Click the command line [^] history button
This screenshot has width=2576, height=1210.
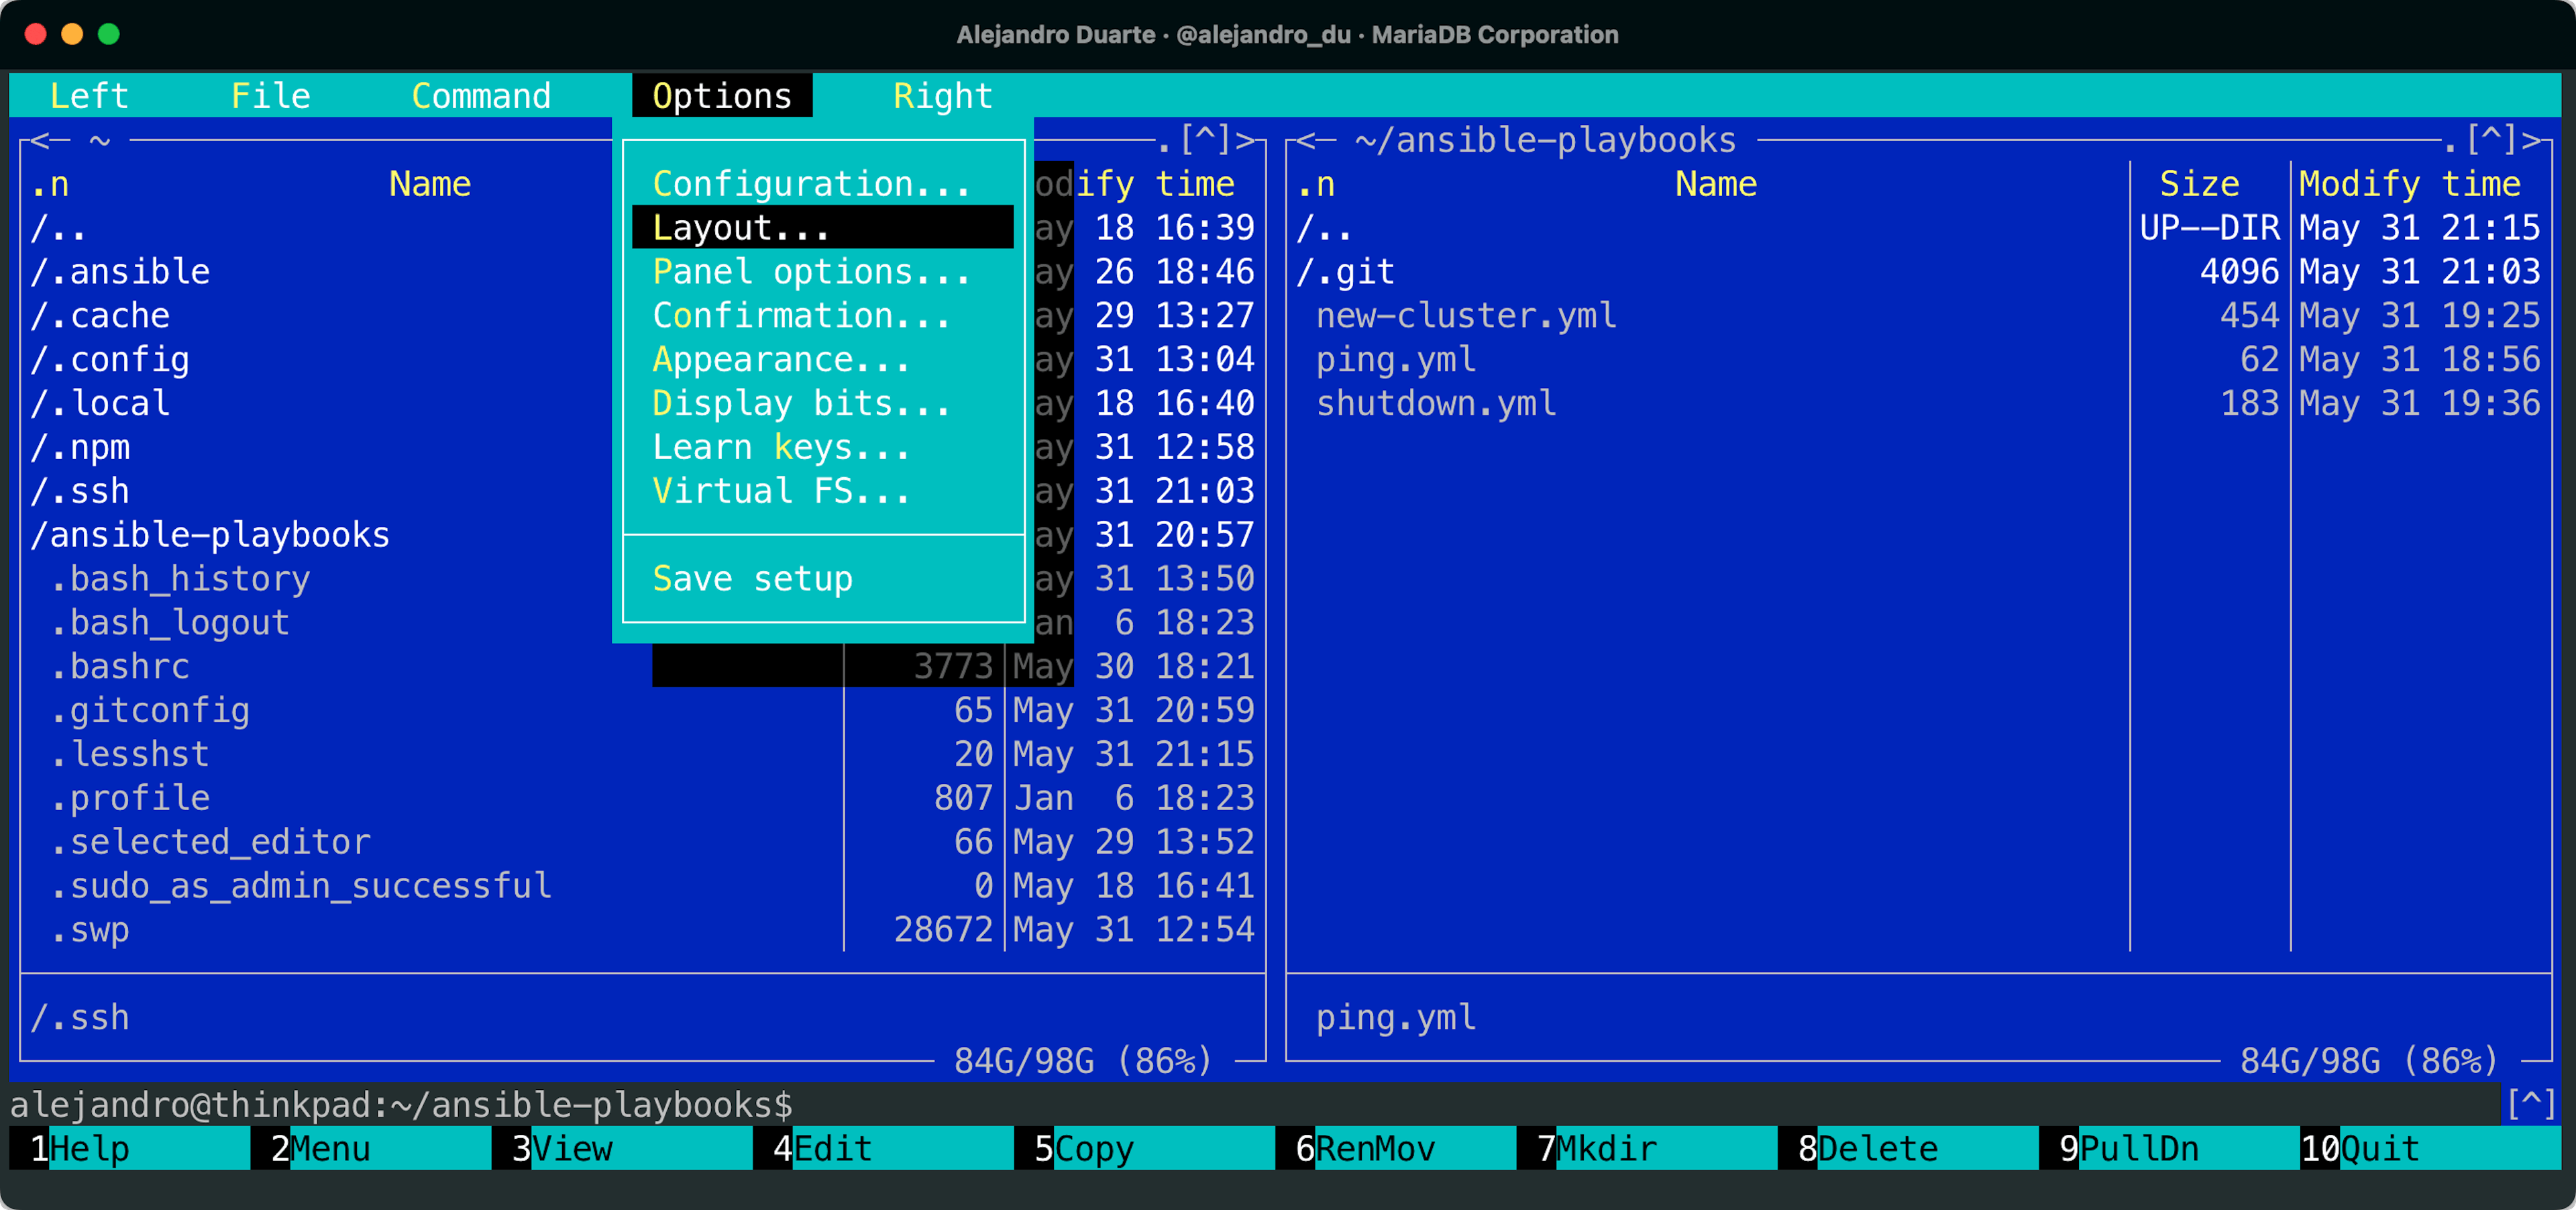click(x=2531, y=1104)
